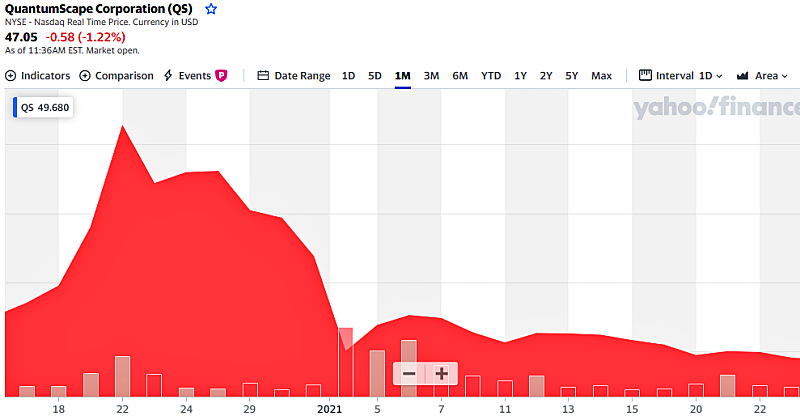The width and height of the screenshot is (800, 419).
Task: Switch to the 5D time range
Action: tap(375, 76)
